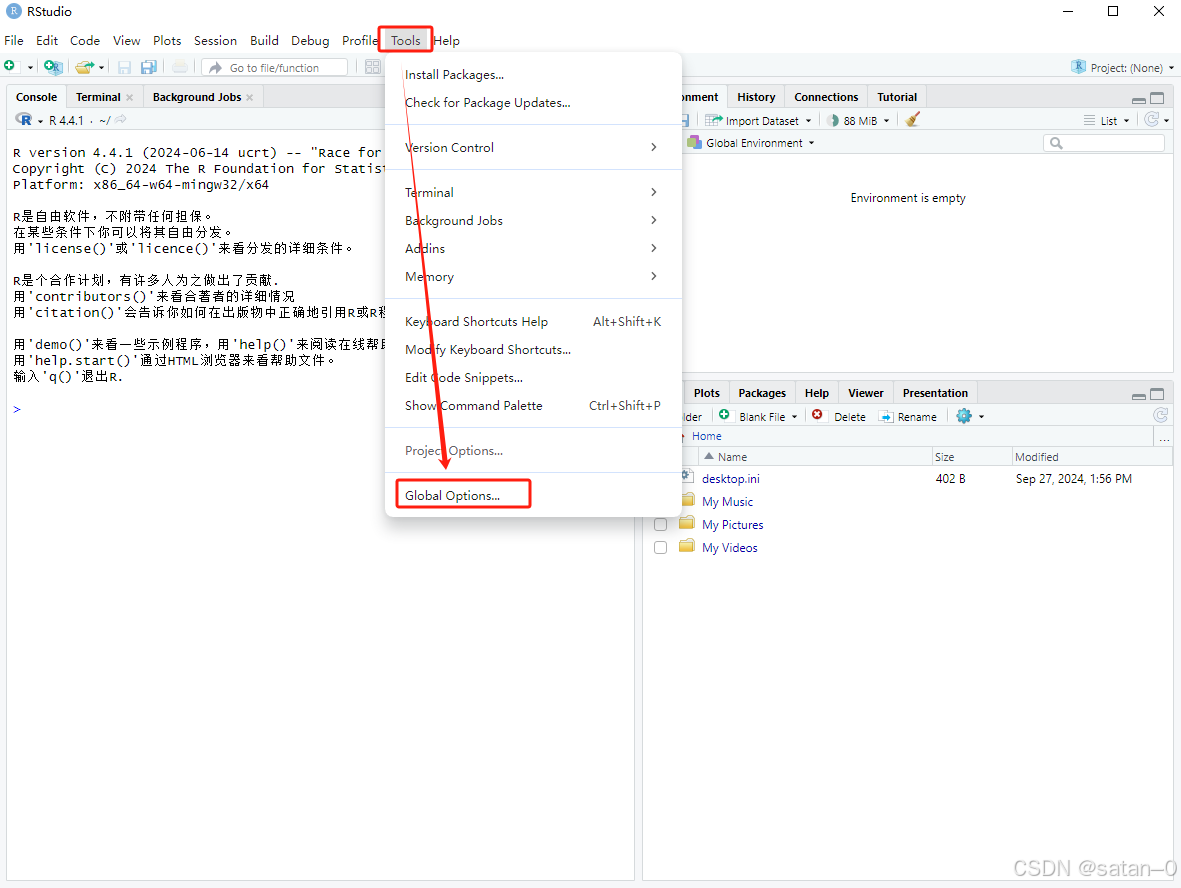This screenshot has height=888, width=1181.
Task: Tick the checkbox beside My Pictures
Action: coord(661,524)
